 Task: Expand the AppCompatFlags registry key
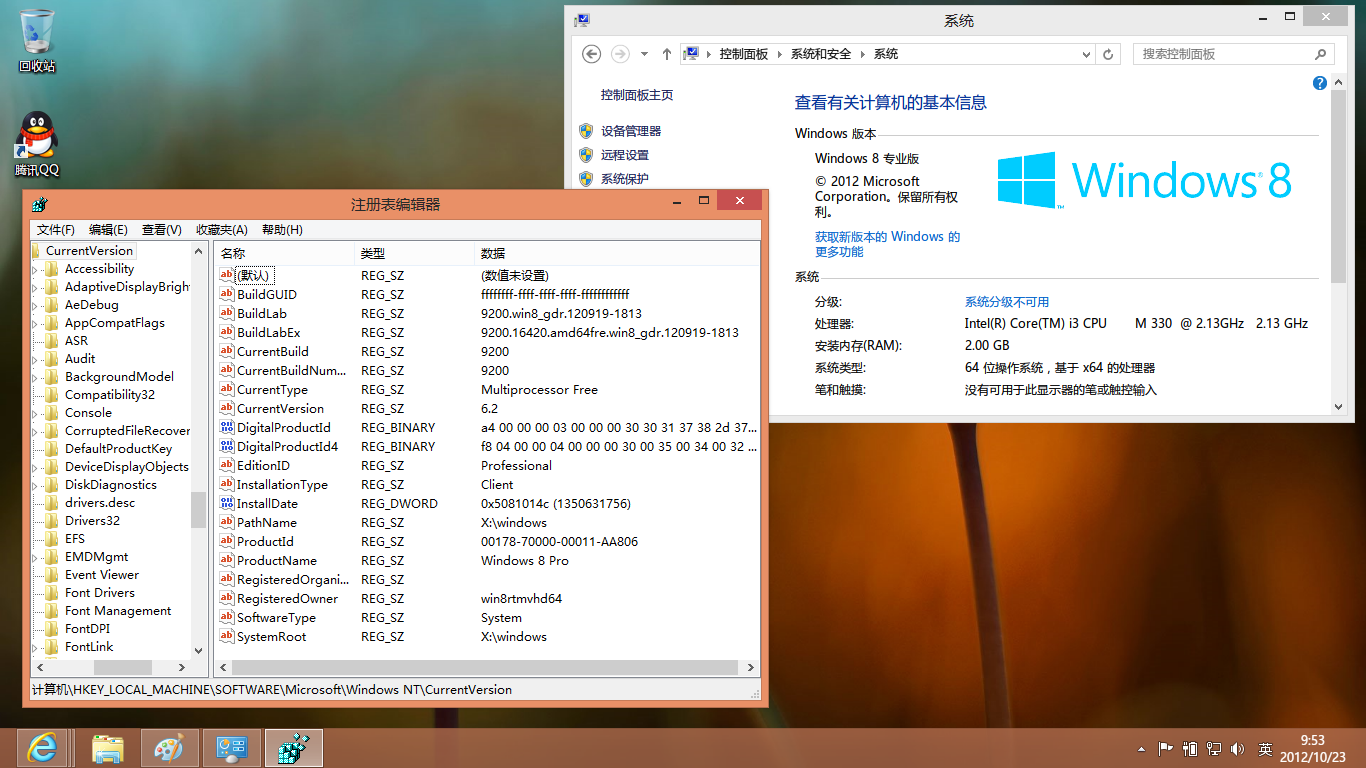(36, 323)
